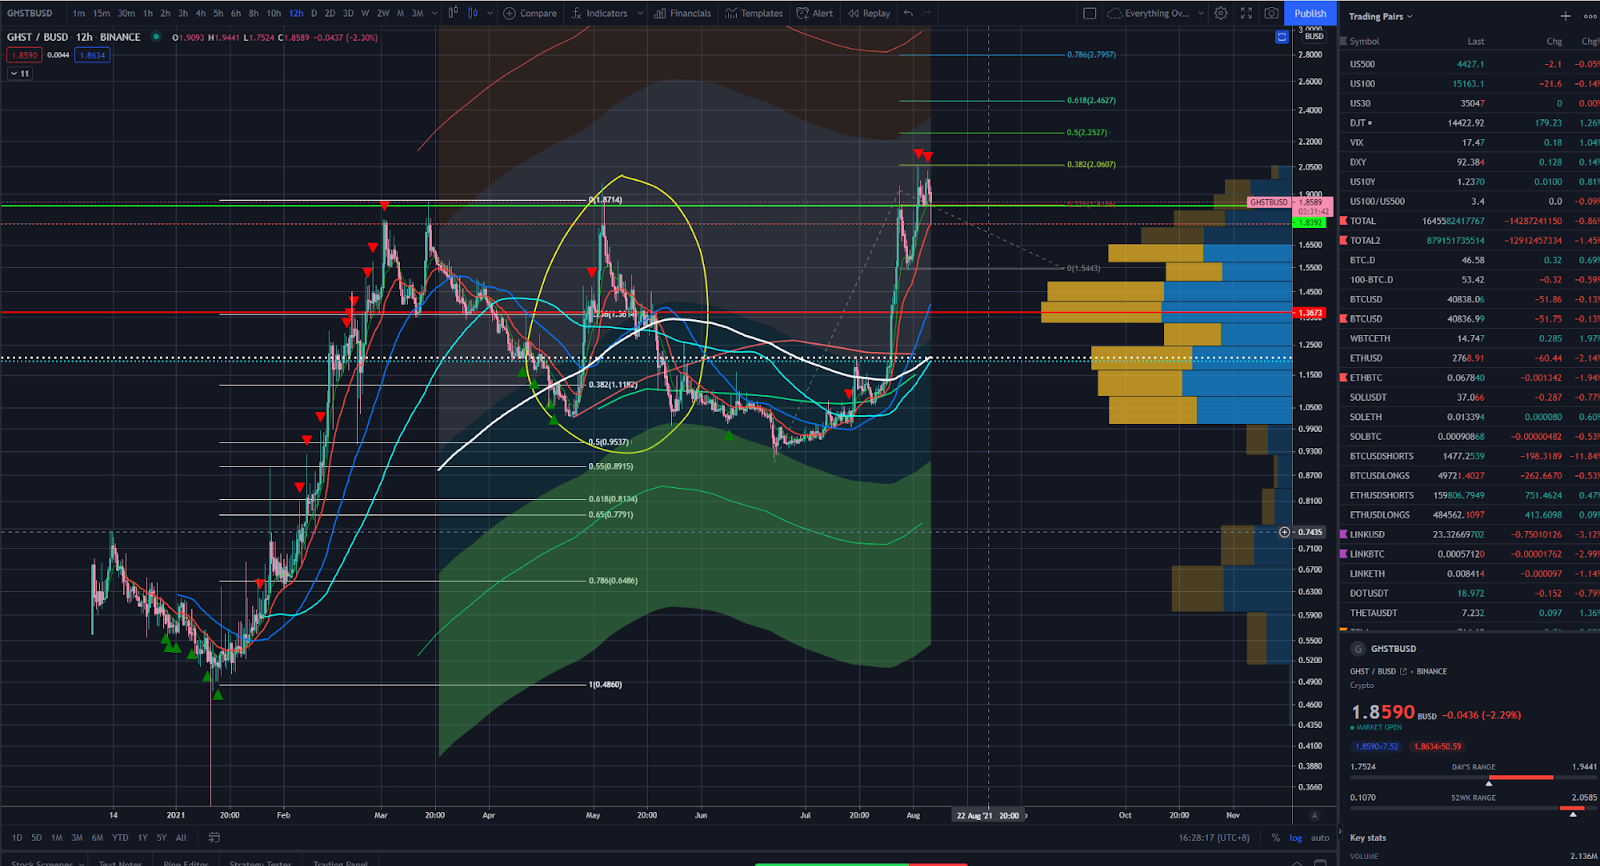This screenshot has height=866, width=1600.
Task: Click the blue Publish button
Action: [x=1310, y=13]
